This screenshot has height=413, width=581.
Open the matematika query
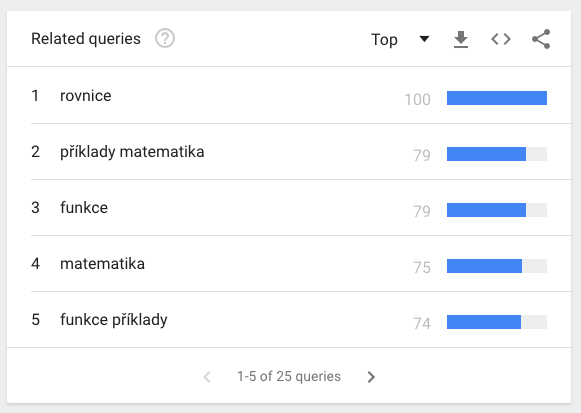(x=102, y=264)
